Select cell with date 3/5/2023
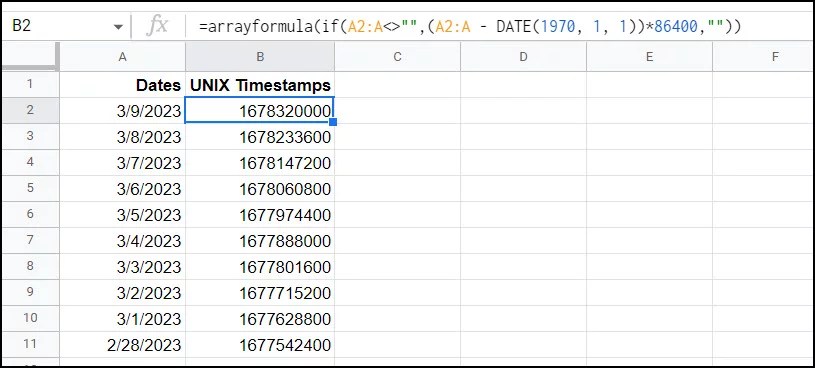 point(123,214)
